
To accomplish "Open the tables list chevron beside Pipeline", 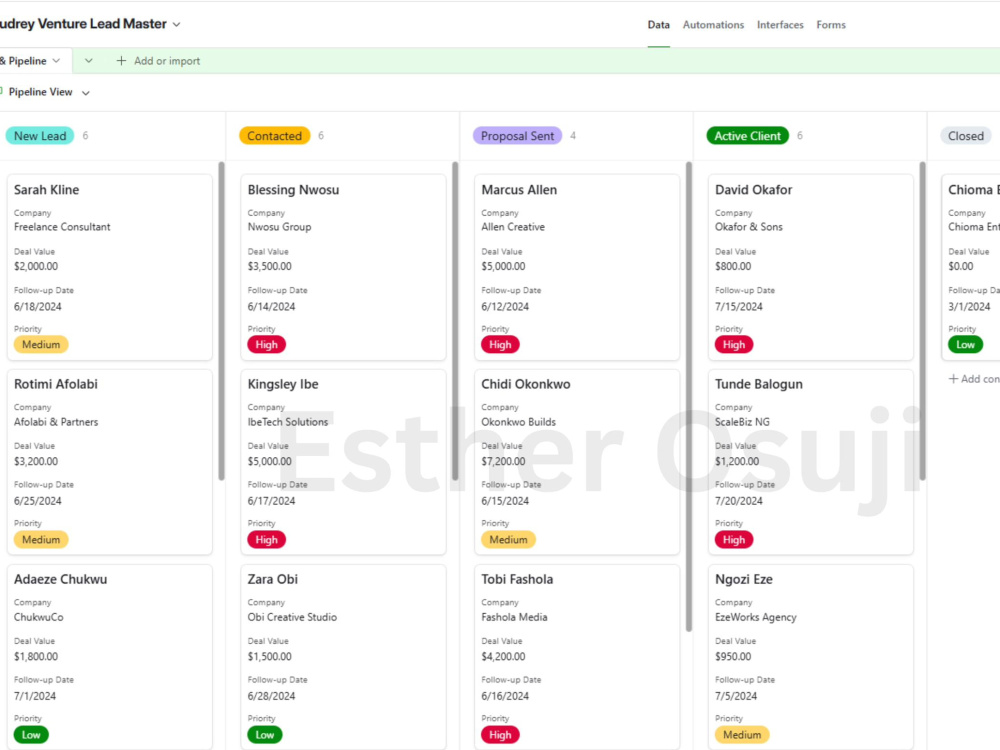I will [x=89, y=61].
